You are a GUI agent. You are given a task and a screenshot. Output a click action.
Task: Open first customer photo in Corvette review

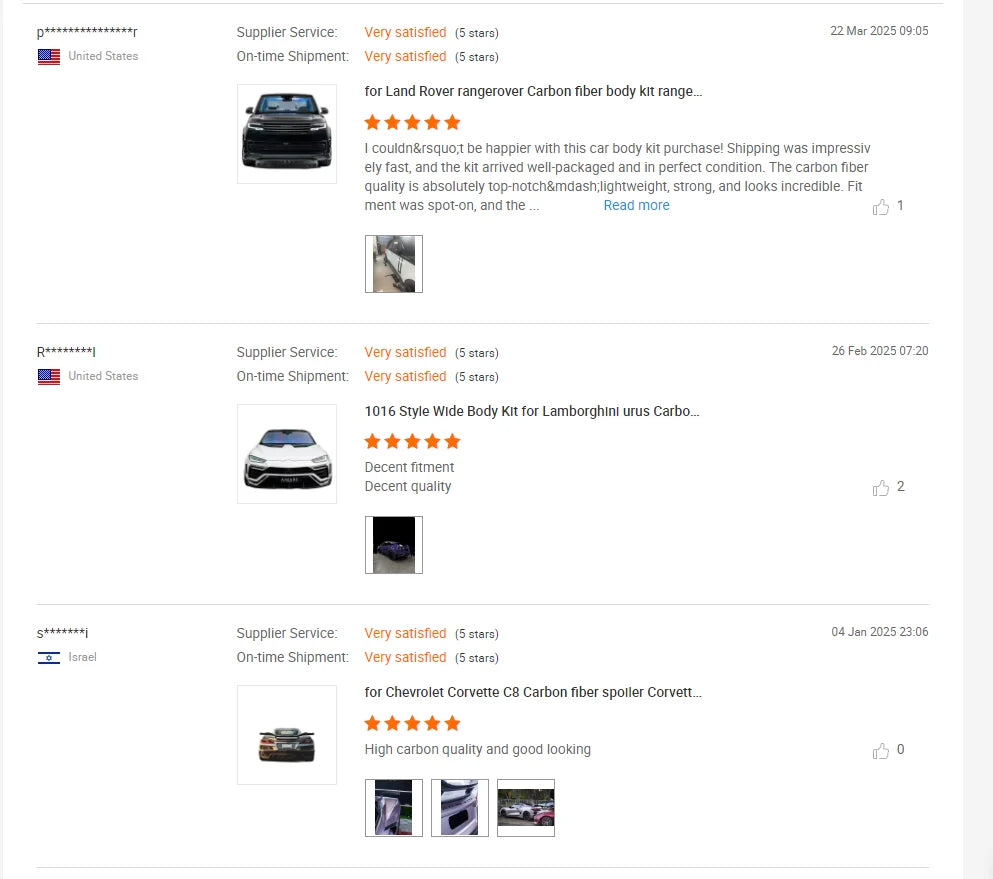coord(394,808)
